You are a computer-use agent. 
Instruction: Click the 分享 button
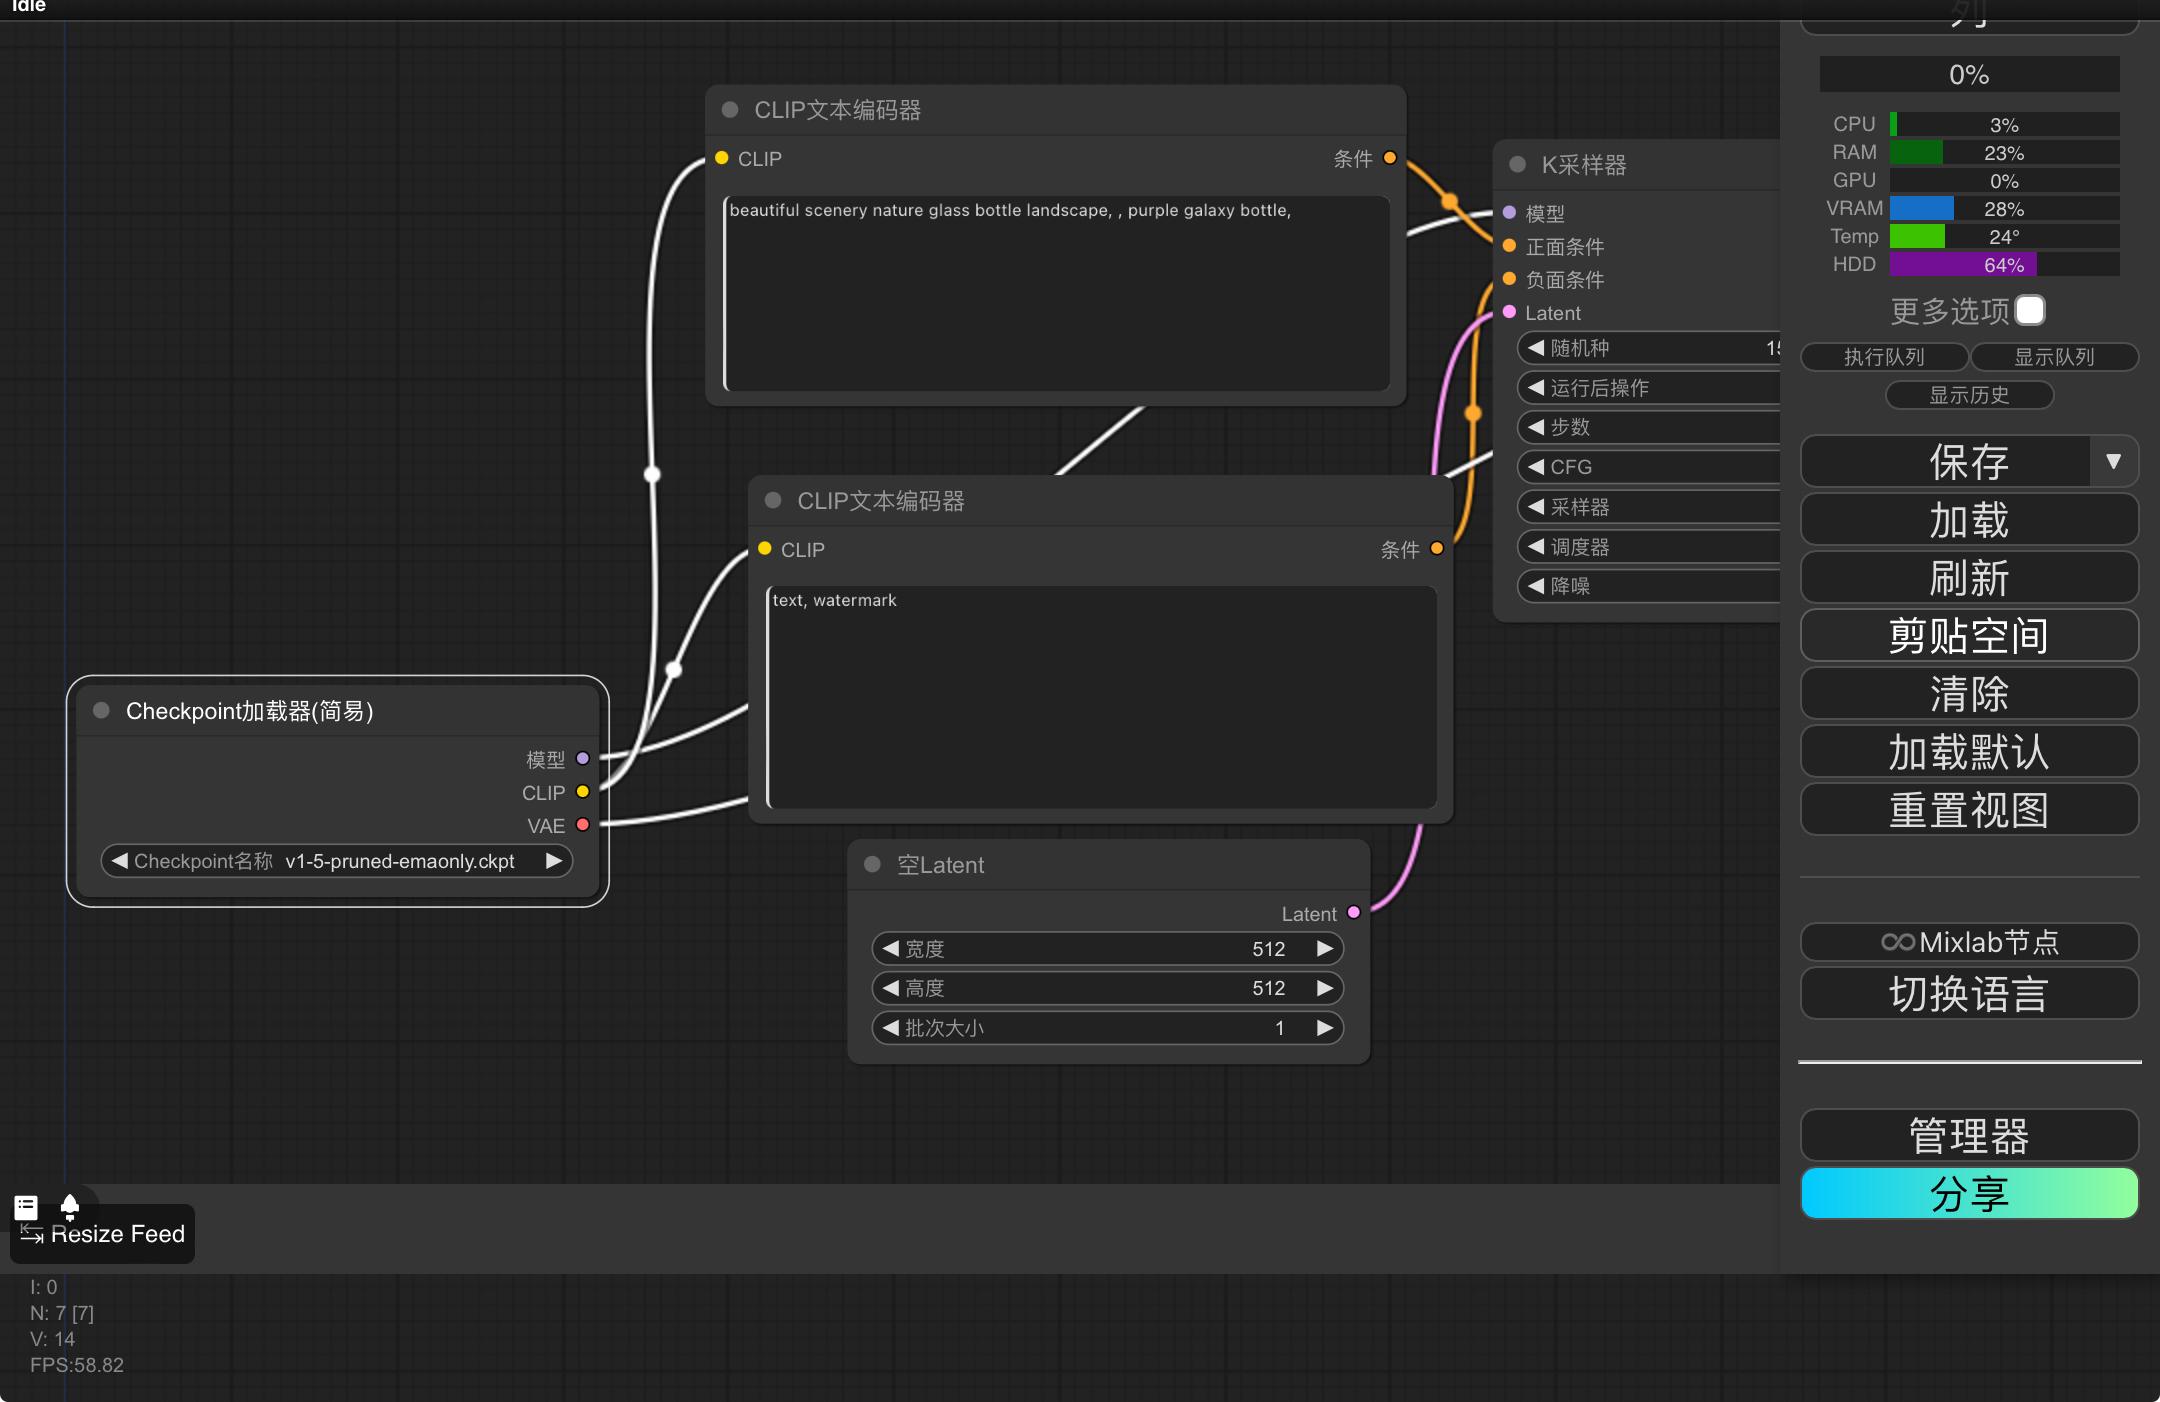click(x=1968, y=1194)
